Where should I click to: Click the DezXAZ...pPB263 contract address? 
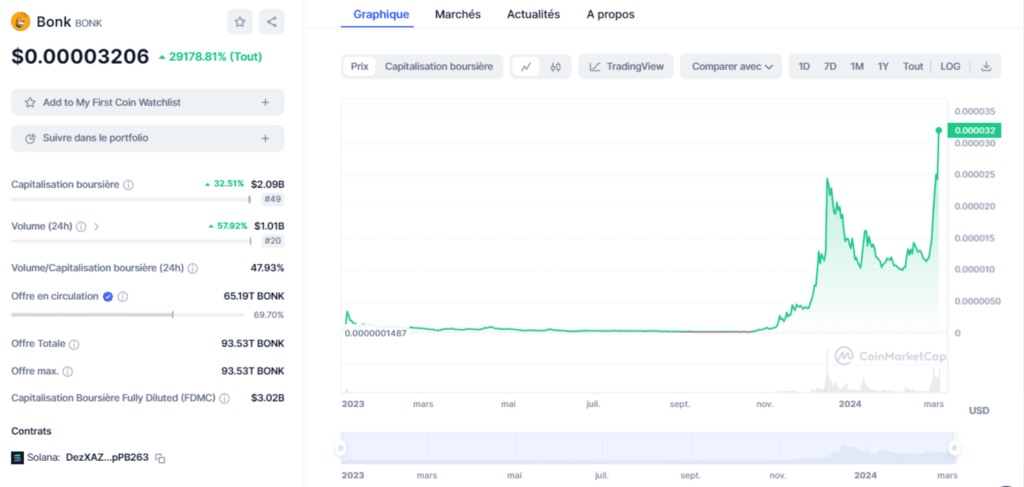tap(108, 458)
